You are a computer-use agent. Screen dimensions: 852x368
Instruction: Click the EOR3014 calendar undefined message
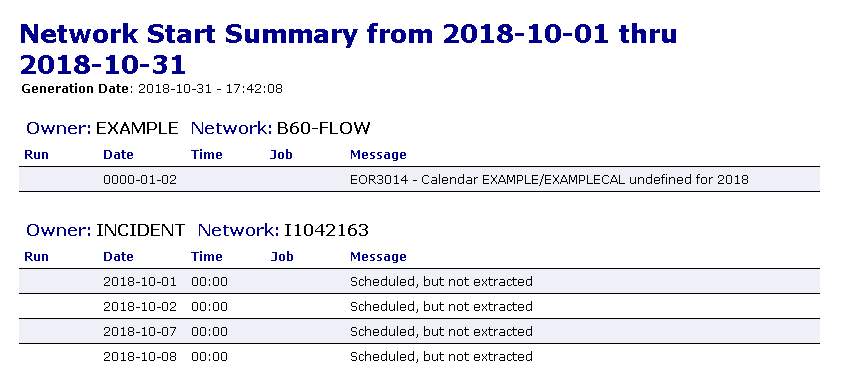[549, 179]
